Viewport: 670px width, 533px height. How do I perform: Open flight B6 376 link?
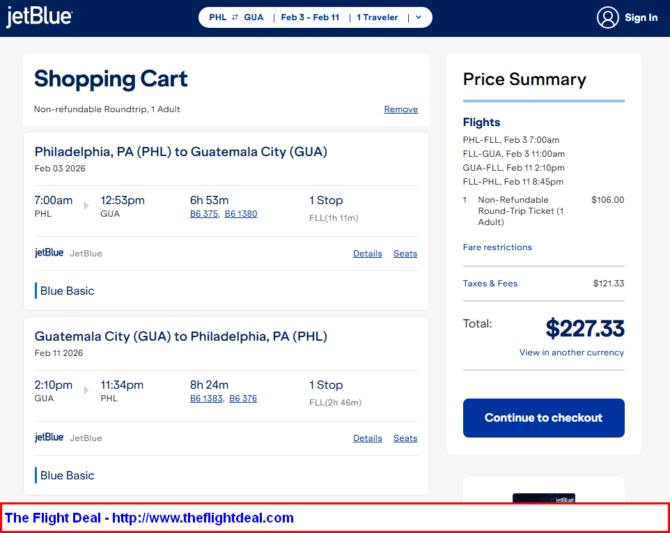tap(243, 398)
